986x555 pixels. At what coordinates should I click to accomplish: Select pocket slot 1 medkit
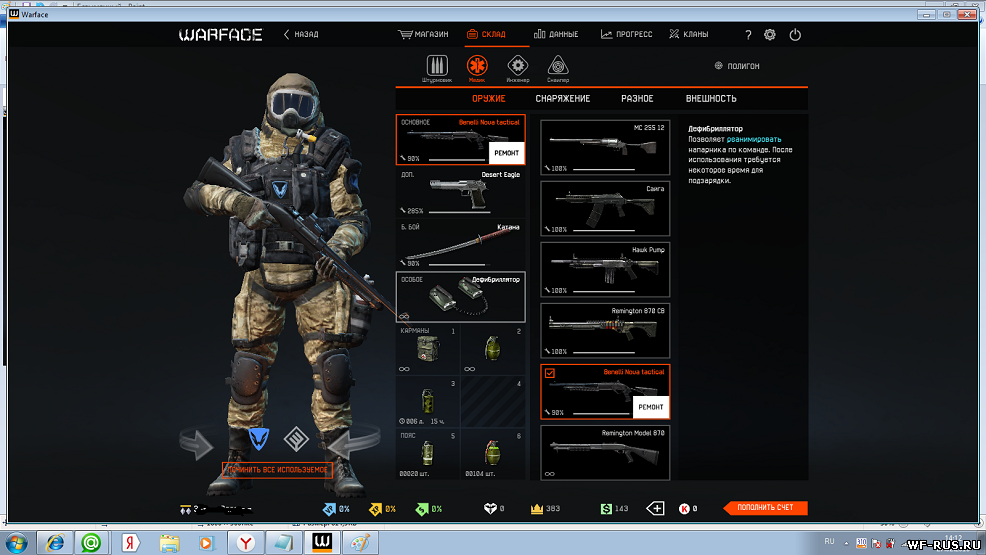point(428,349)
